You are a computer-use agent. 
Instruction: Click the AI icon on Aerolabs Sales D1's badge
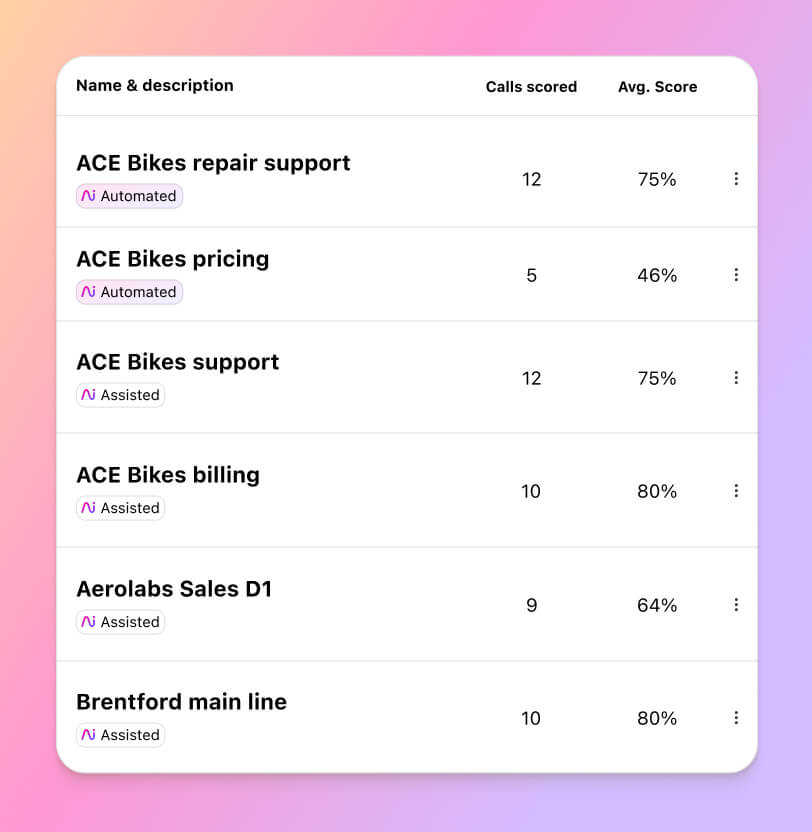pos(89,622)
